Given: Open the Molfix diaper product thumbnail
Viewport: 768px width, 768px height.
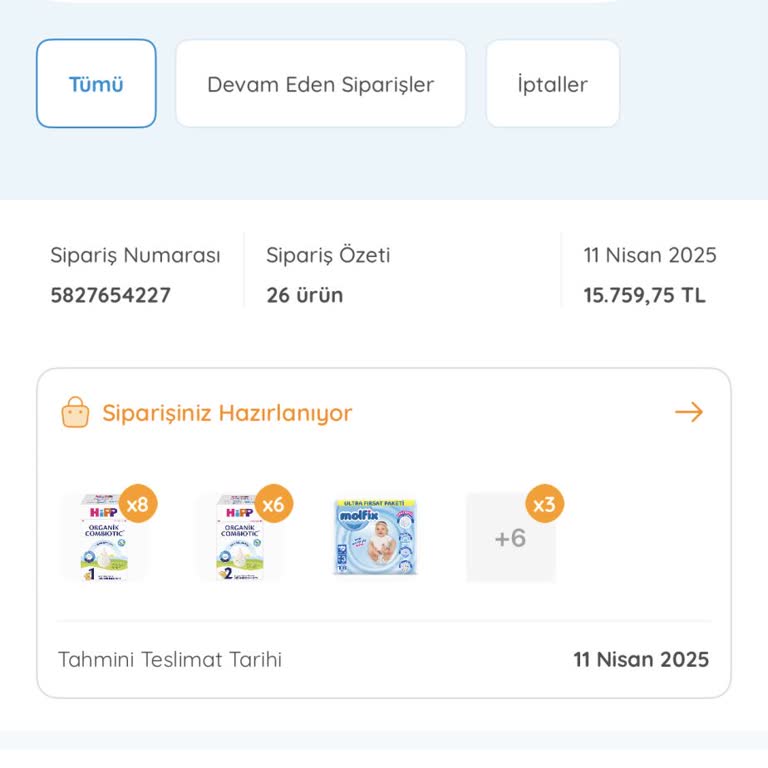Looking at the screenshot, I should tap(375, 538).
